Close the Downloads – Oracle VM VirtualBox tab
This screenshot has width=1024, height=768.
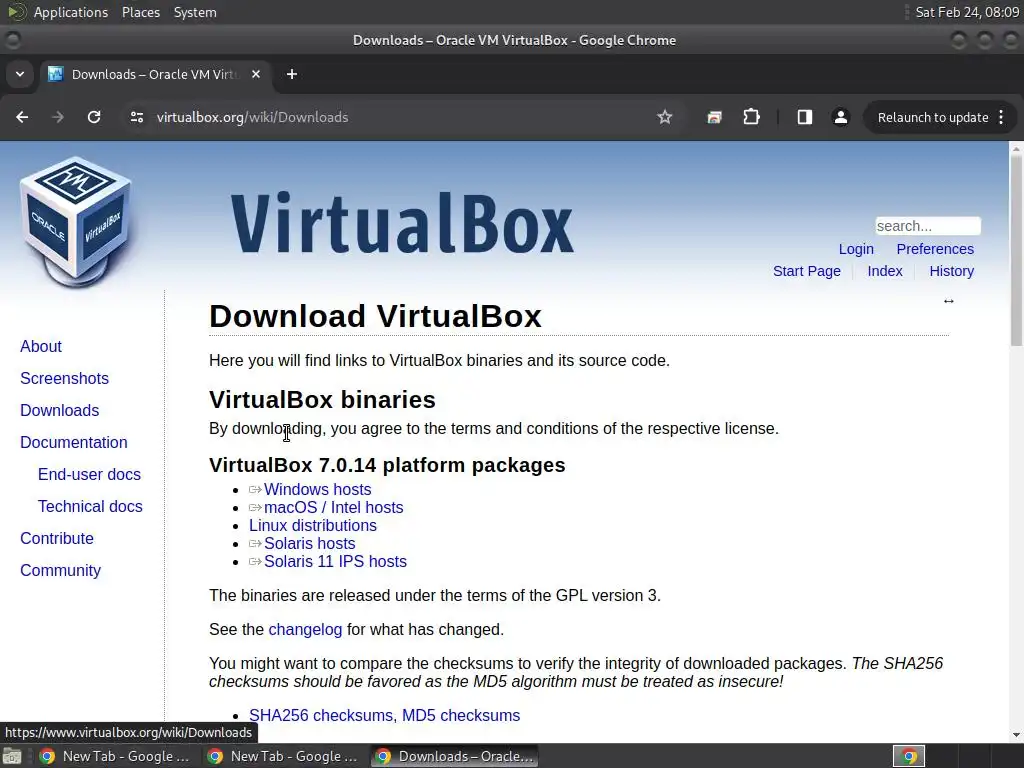pyautogui.click(x=256, y=74)
